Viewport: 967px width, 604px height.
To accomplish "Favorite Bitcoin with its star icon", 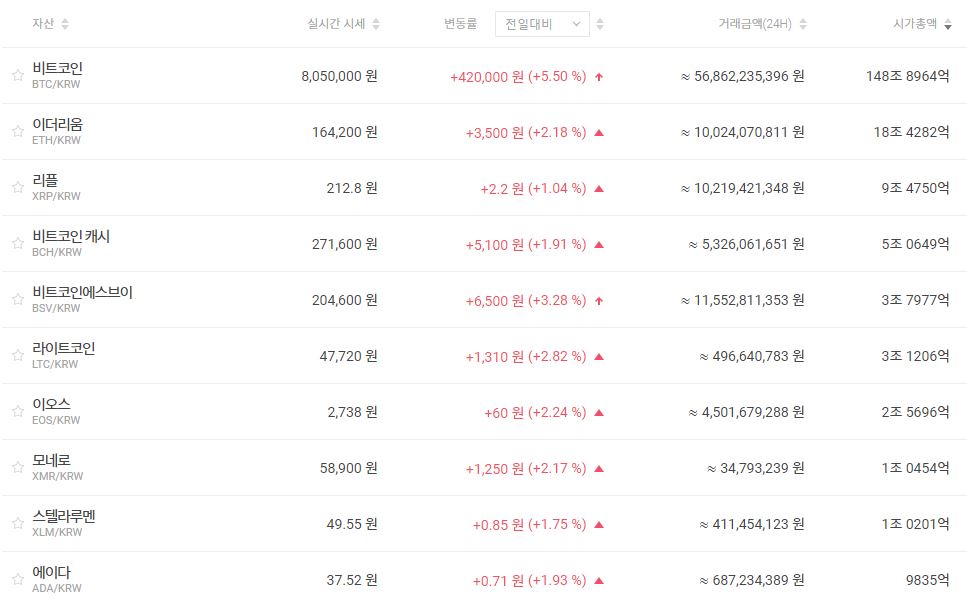I will coord(17,76).
